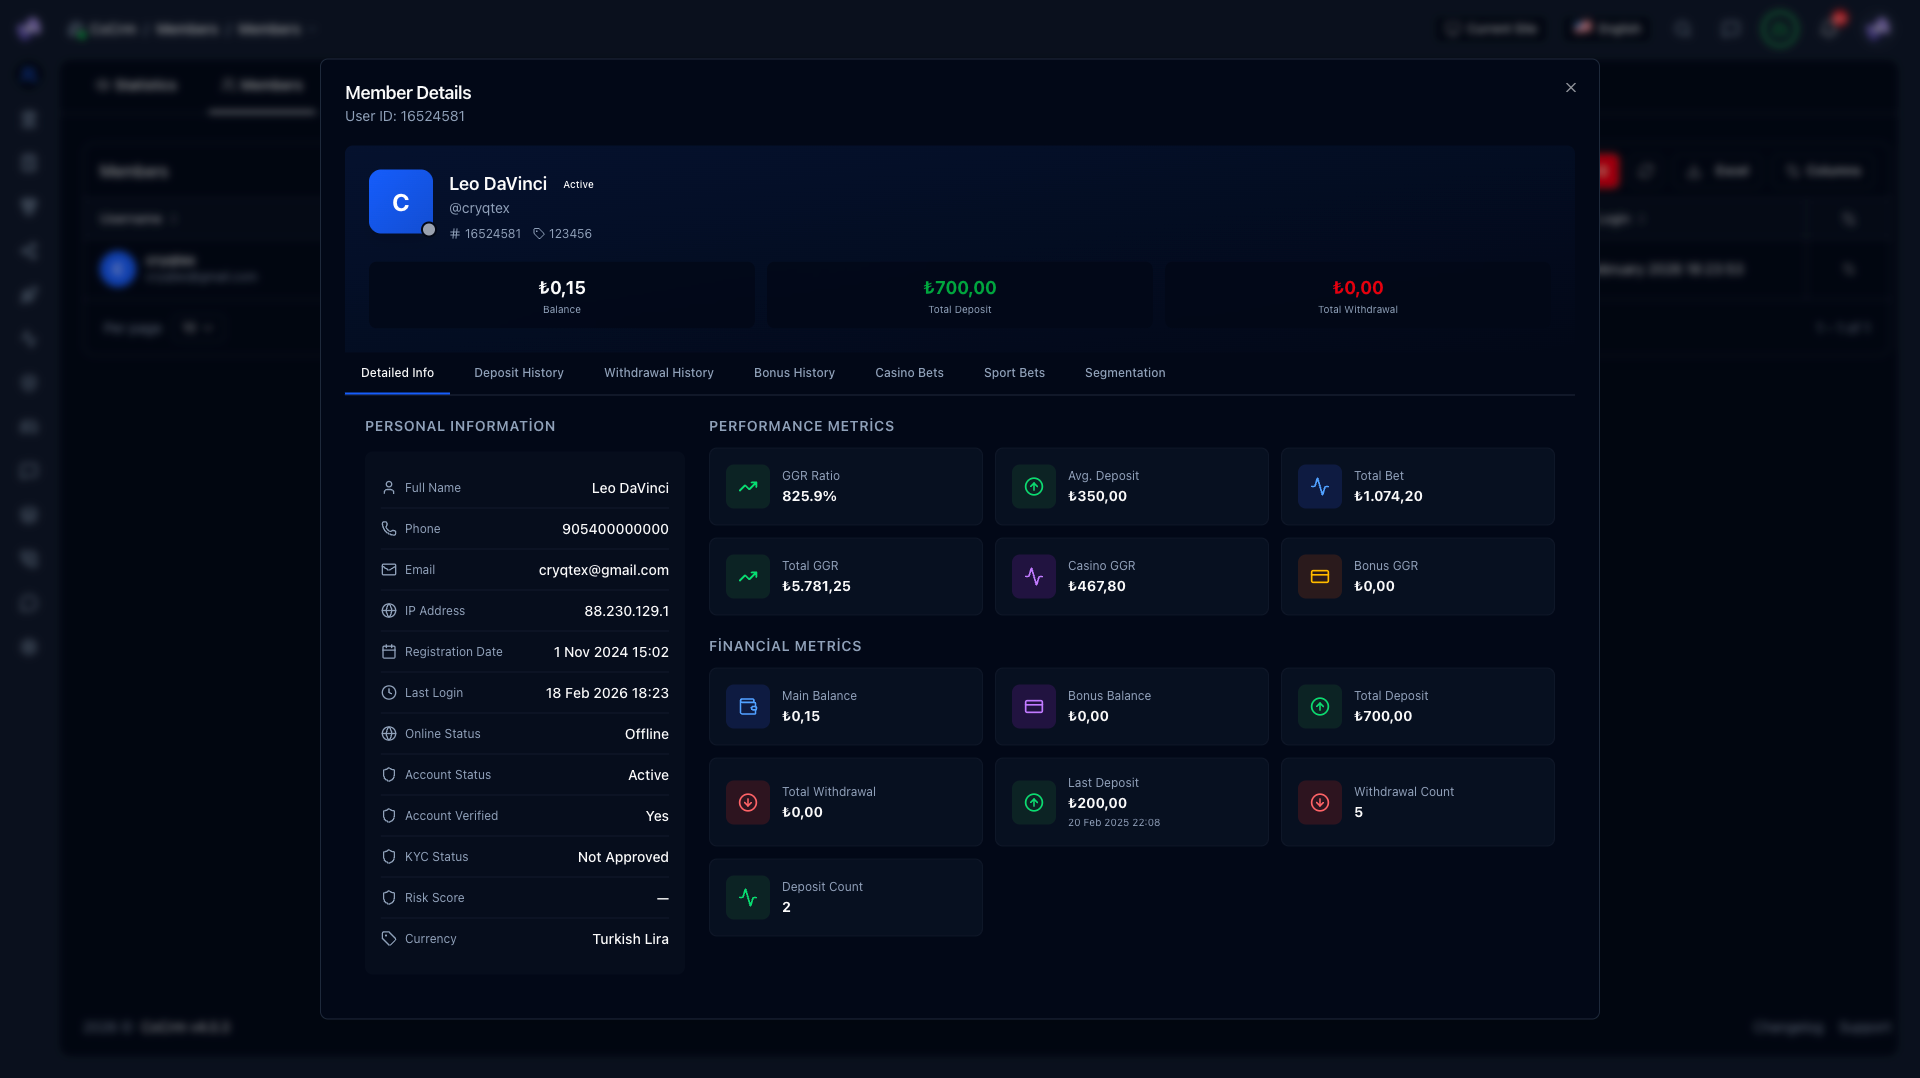Click the ₺5.781,25 Total GGR value
Screen dimensions: 1920x1078
(816, 586)
